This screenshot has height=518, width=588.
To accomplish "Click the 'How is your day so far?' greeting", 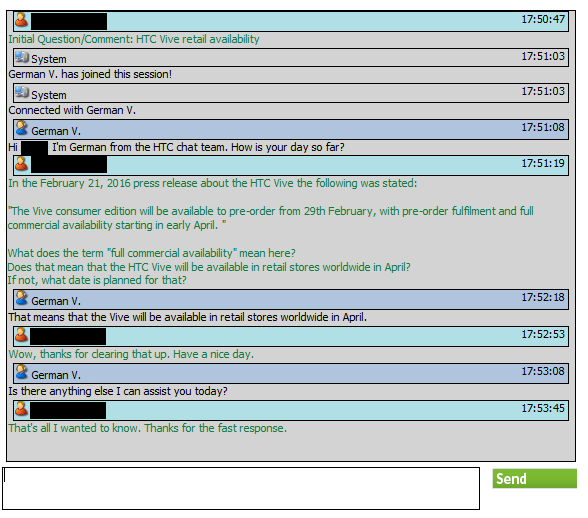I will [x=288, y=147].
